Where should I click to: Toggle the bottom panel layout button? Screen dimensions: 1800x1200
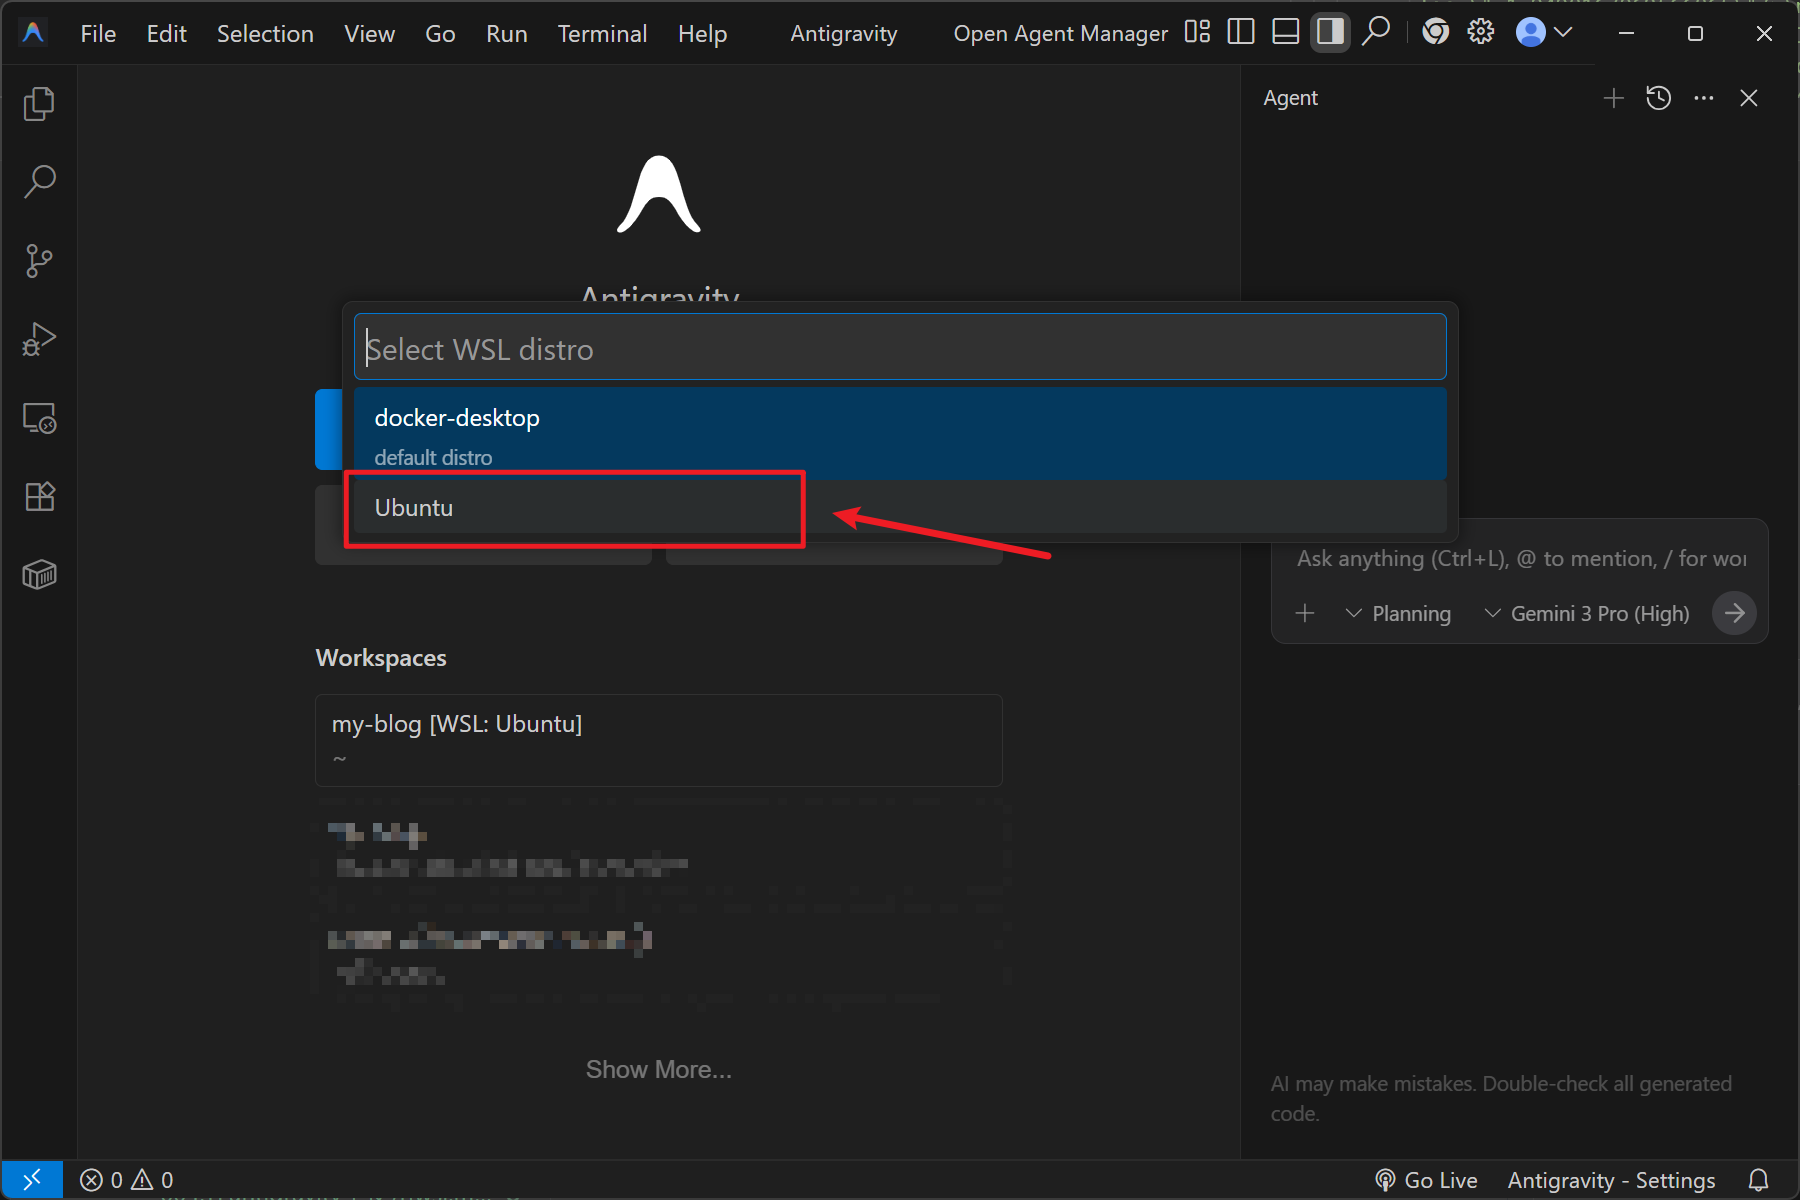pos(1285,33)
